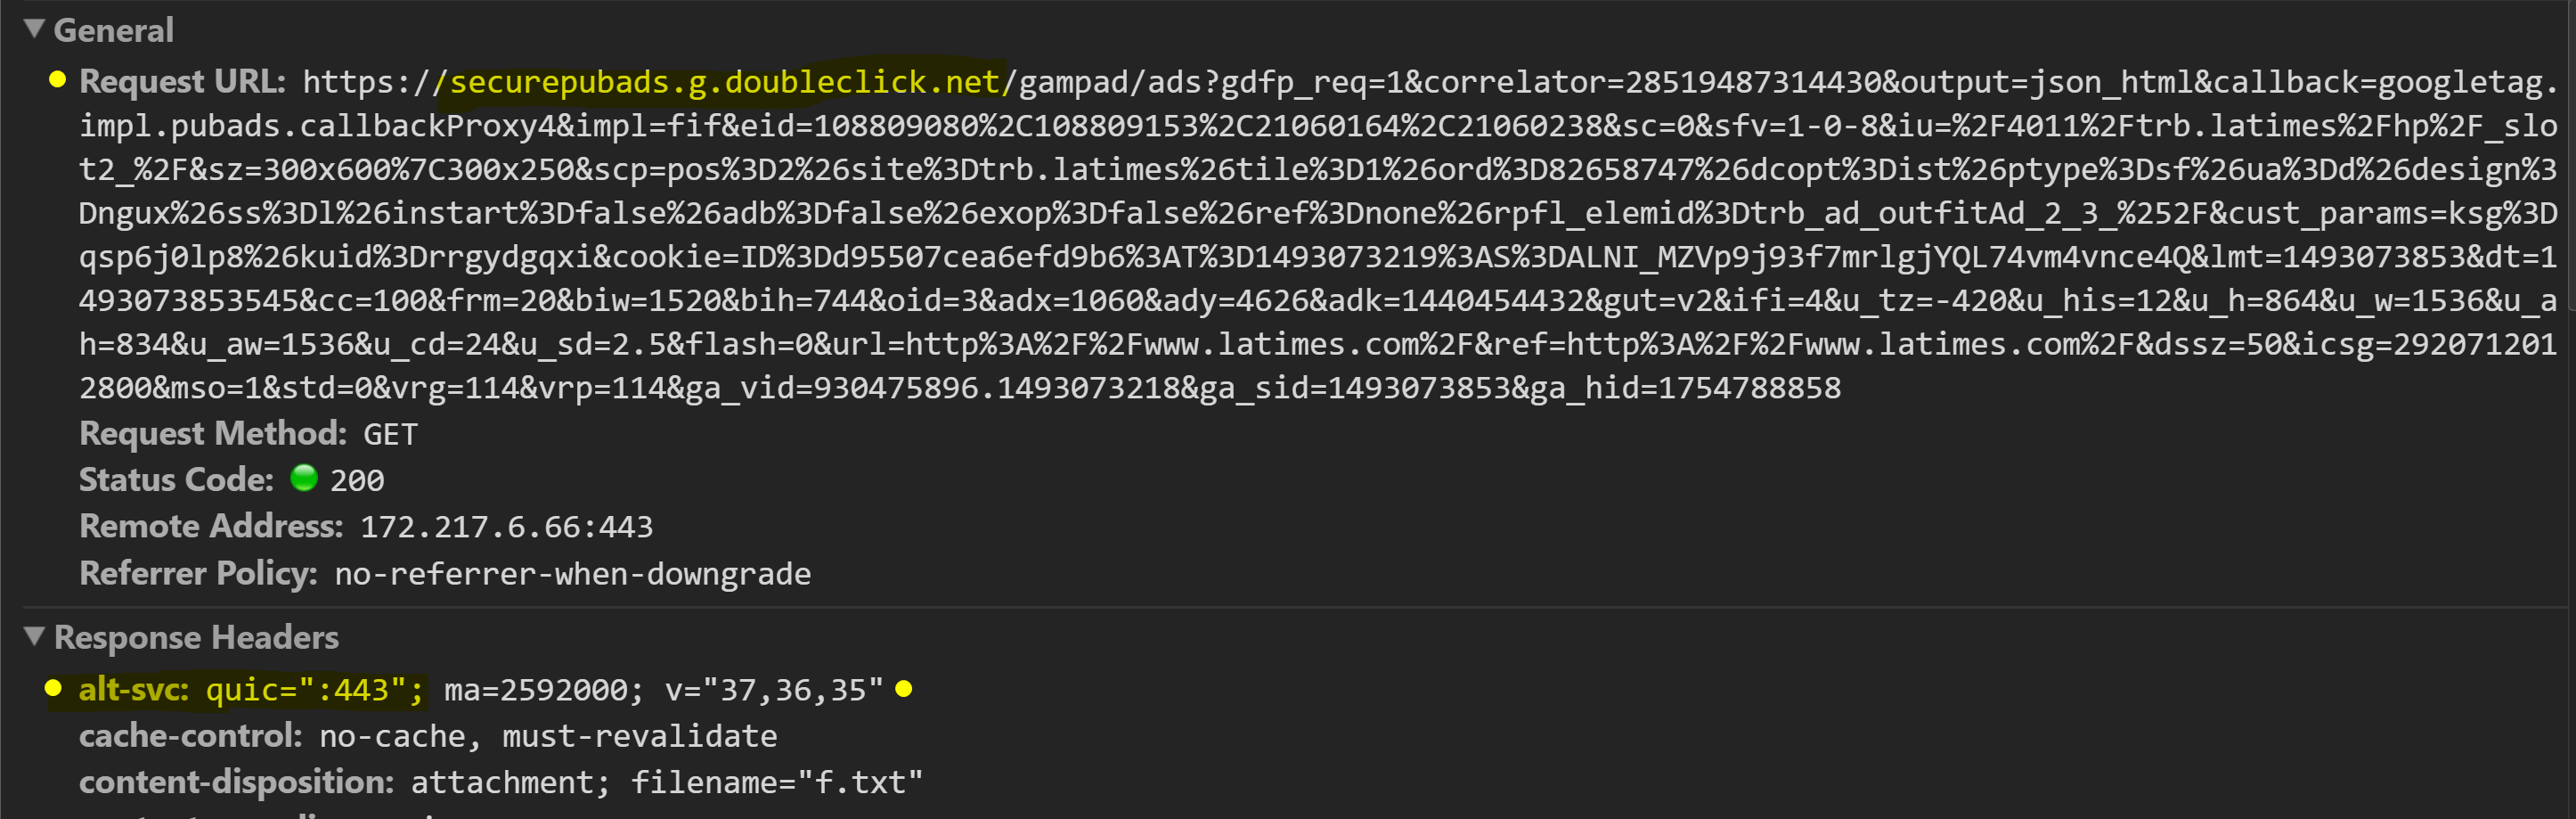Click the no-referrer-when-downgrade policy value

tap(572, 574)
